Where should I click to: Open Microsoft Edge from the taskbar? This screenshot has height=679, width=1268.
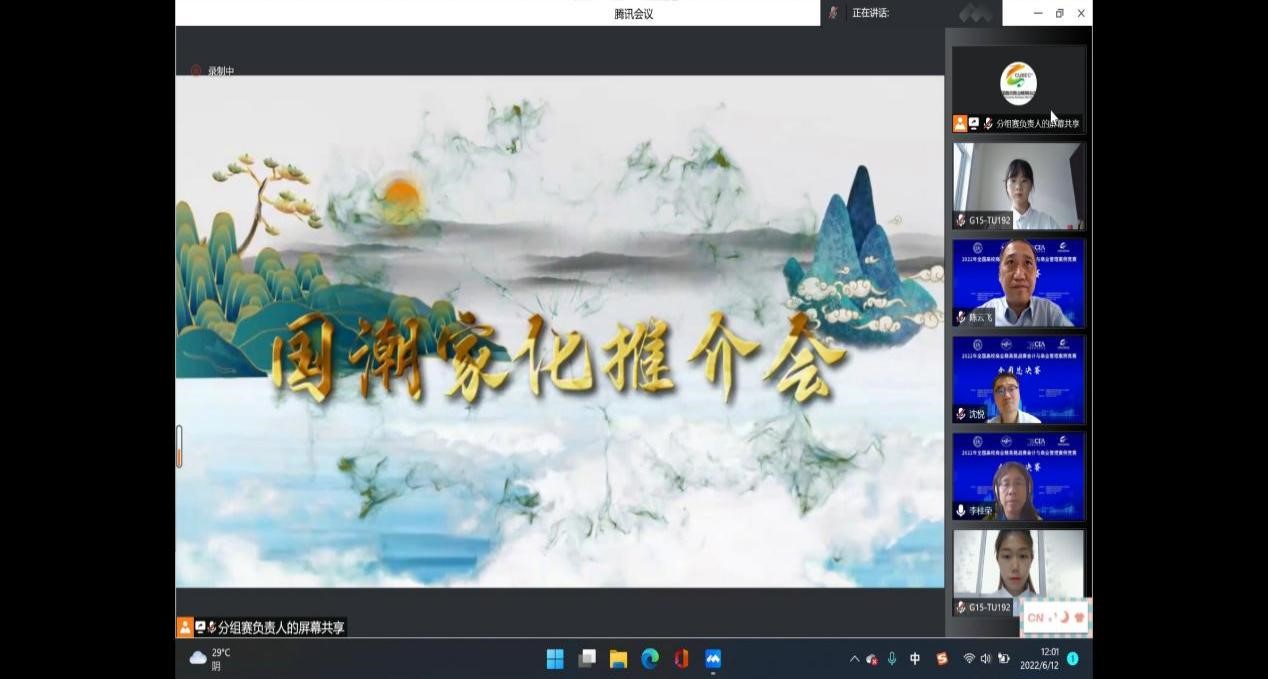click(650, 659)
